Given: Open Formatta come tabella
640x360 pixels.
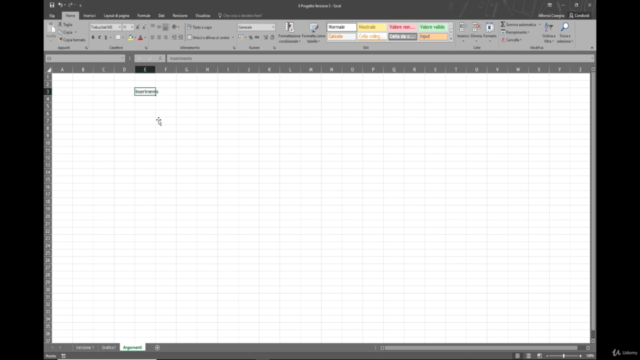Looking at the screenshot, I should pos(313,33).
